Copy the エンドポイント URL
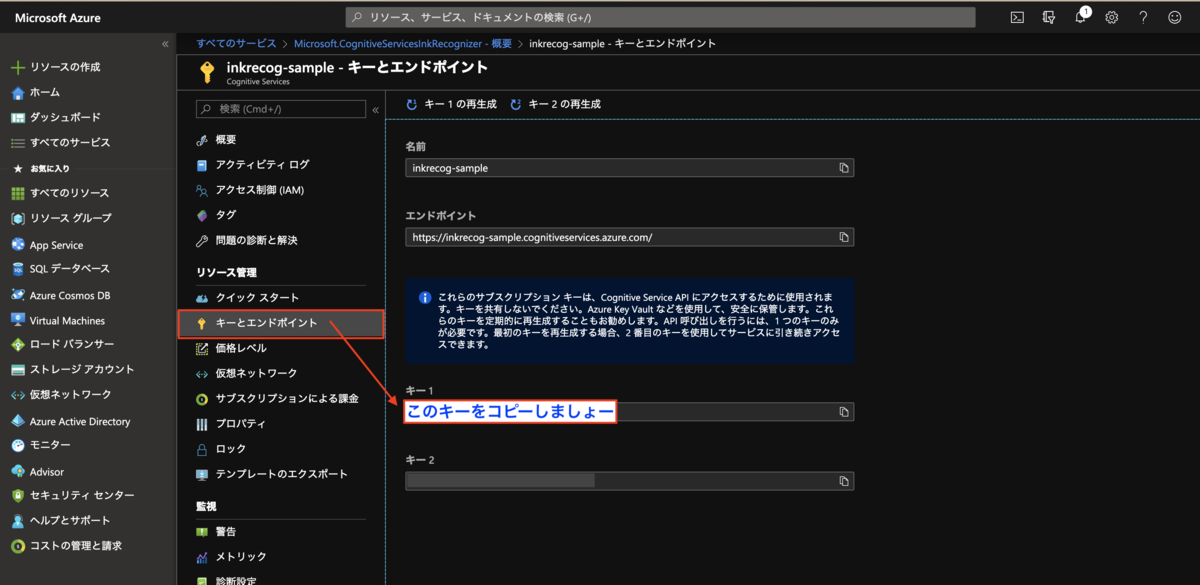This screenshot has width=1200, height=585. click(x=844, y=237)
